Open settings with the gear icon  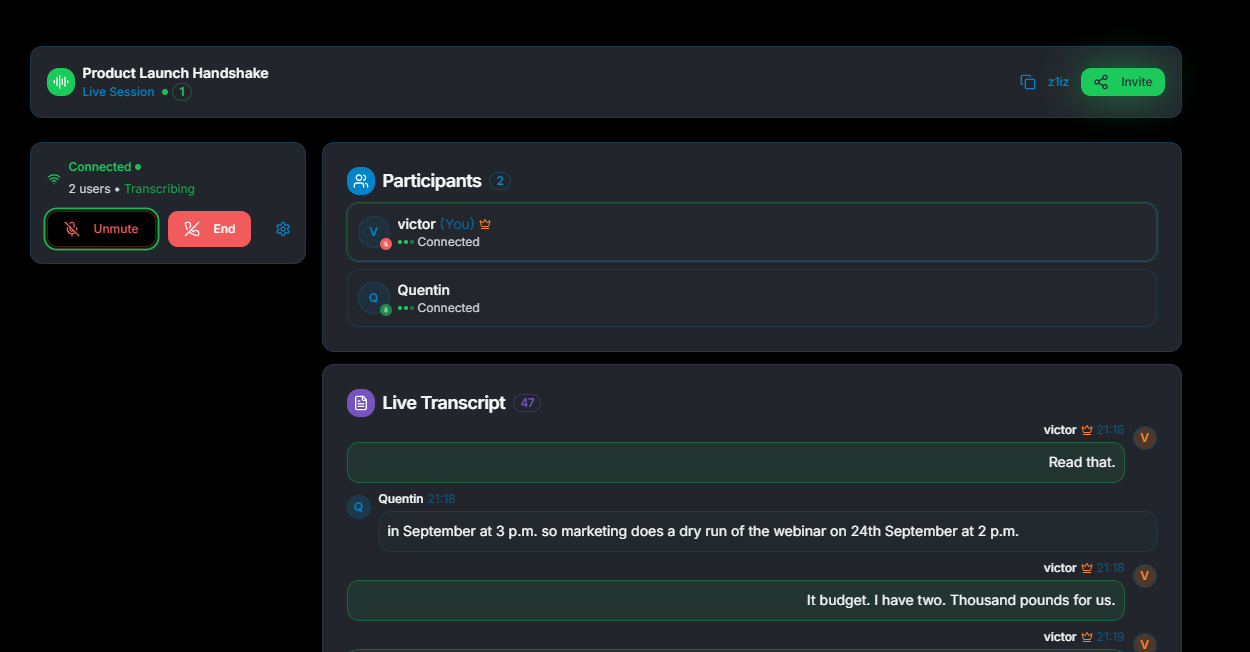tap(283, 229)
